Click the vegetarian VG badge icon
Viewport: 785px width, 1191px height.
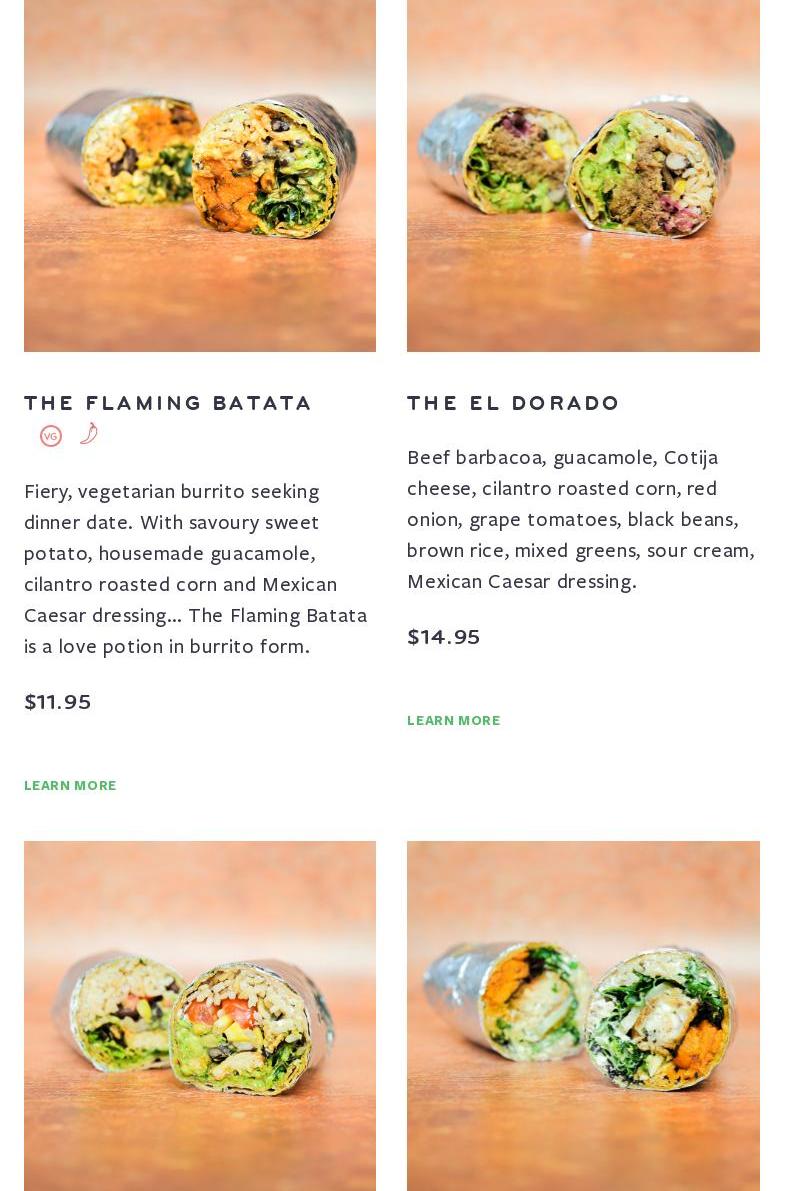tap(51, 436)
